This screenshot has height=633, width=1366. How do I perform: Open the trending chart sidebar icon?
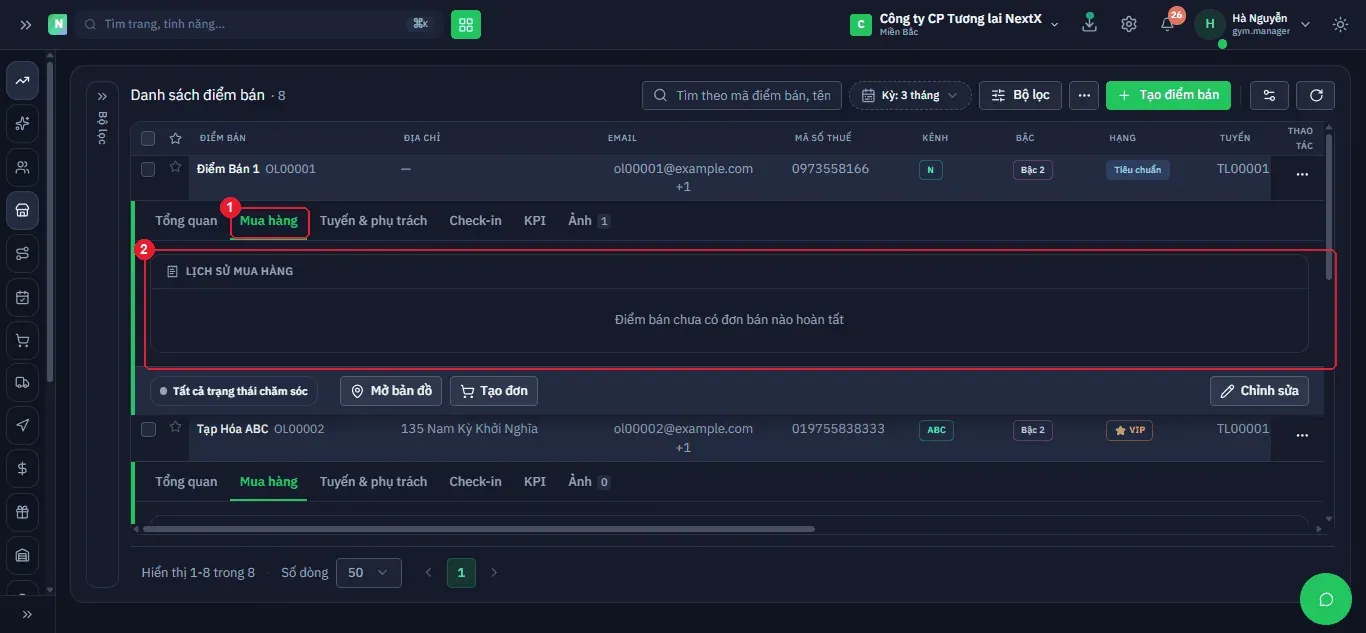(22, 80)
